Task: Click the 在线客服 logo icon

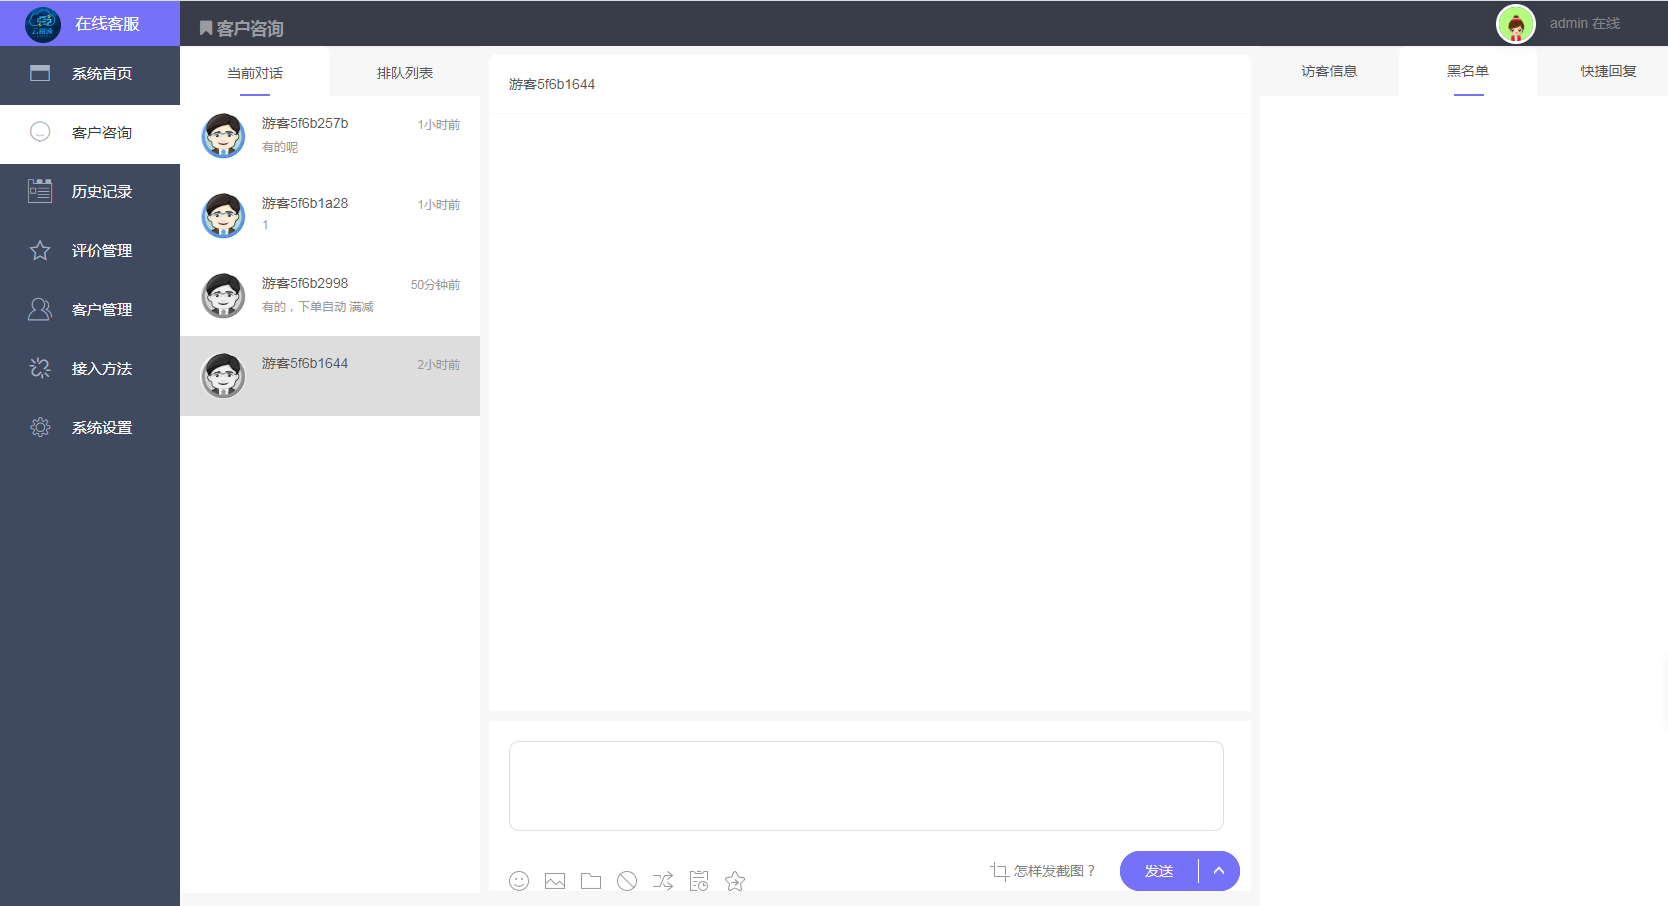Action: (43, 23)
